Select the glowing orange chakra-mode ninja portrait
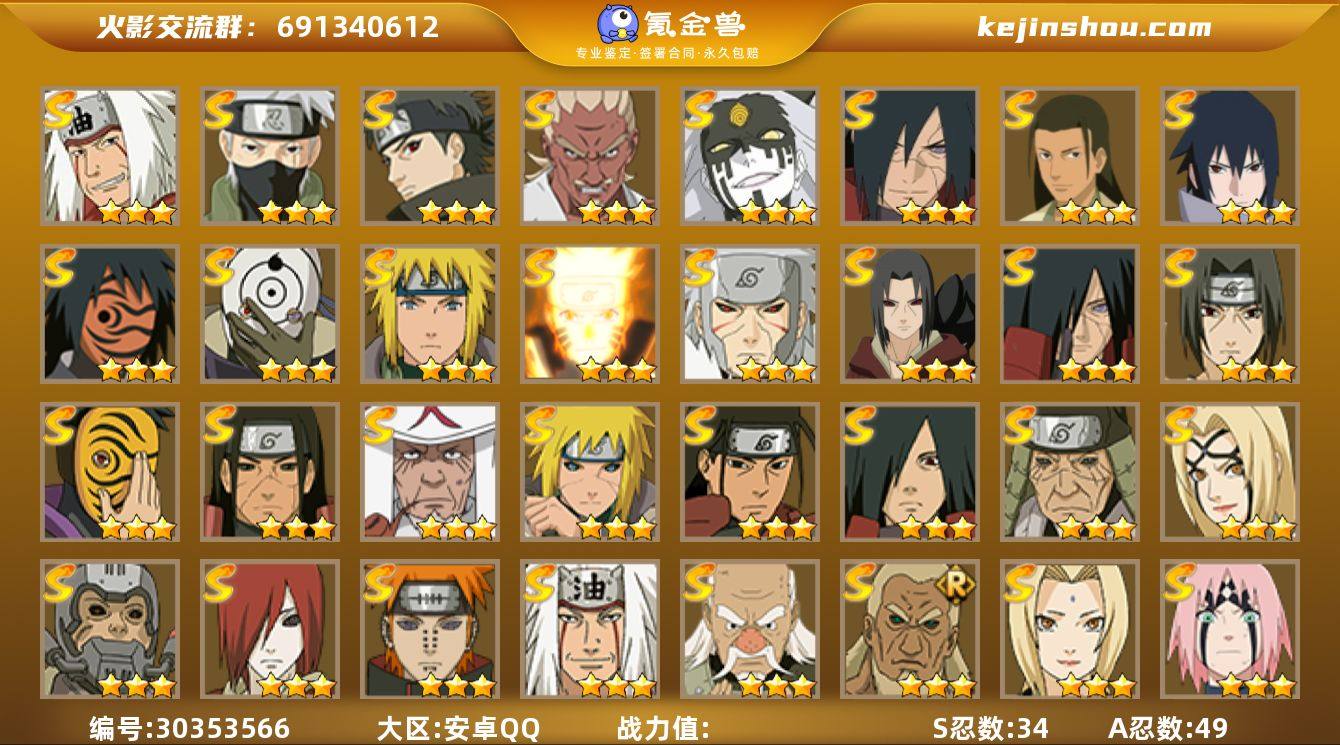 click(x=590, y=314)
